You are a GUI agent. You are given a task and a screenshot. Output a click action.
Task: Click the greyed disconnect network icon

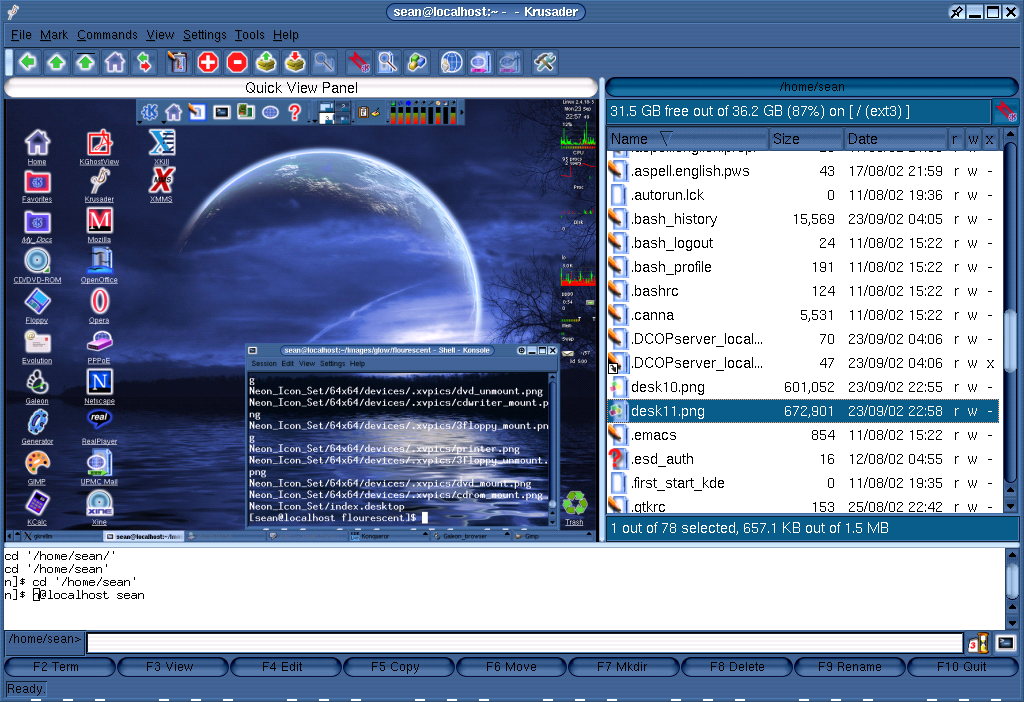tap(510, 62)
